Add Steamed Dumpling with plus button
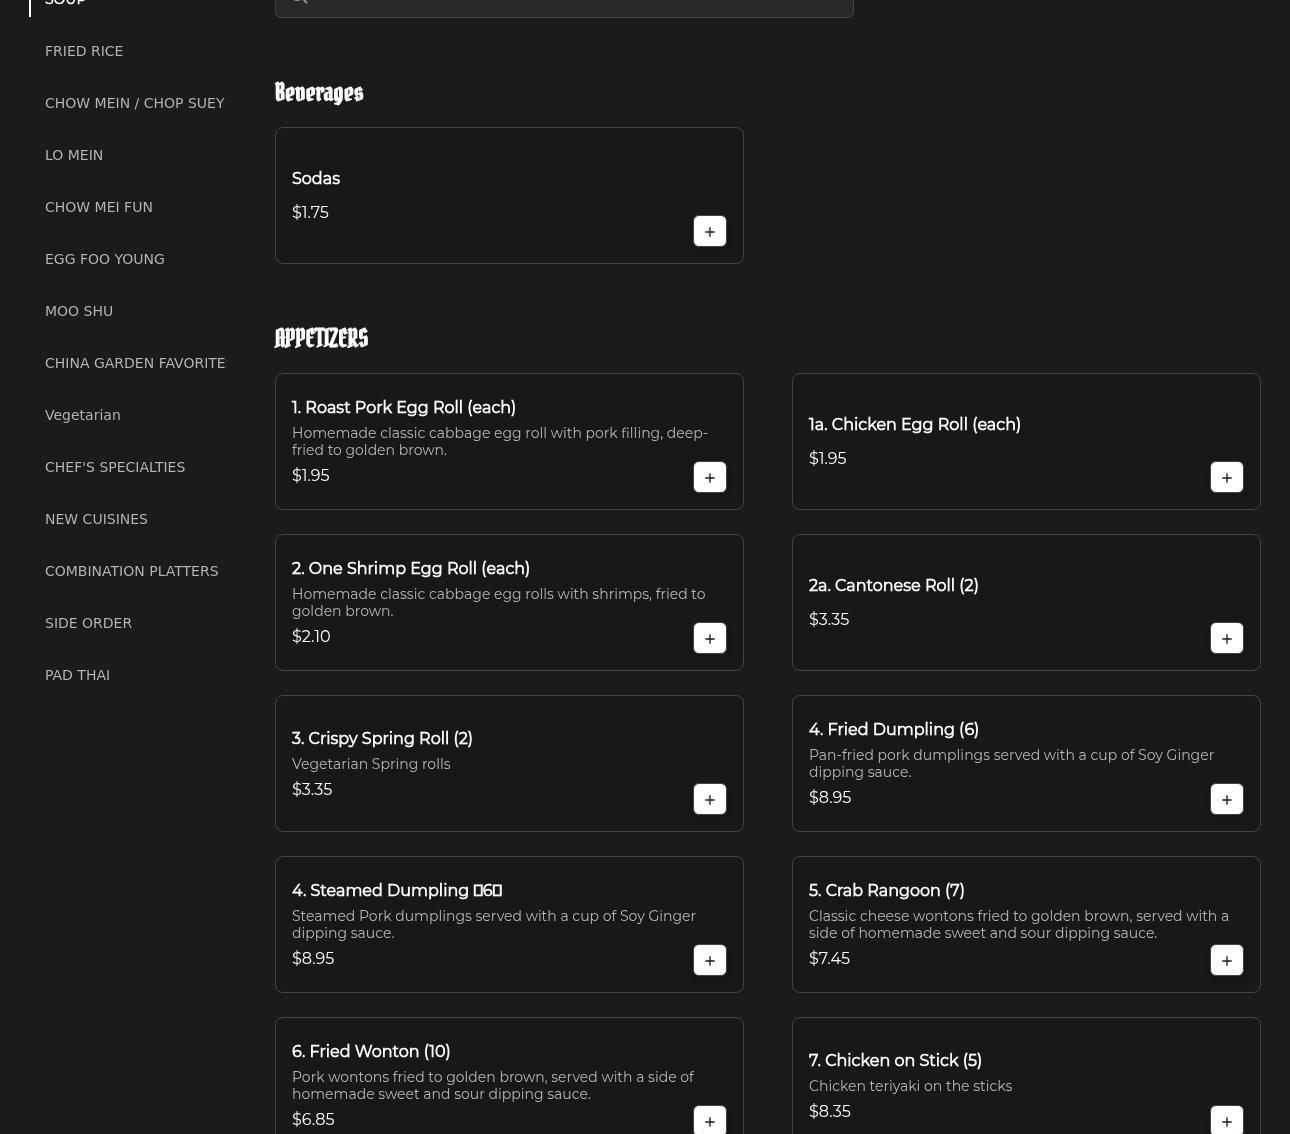The image size is (1290, 1134). coord(709,960)
